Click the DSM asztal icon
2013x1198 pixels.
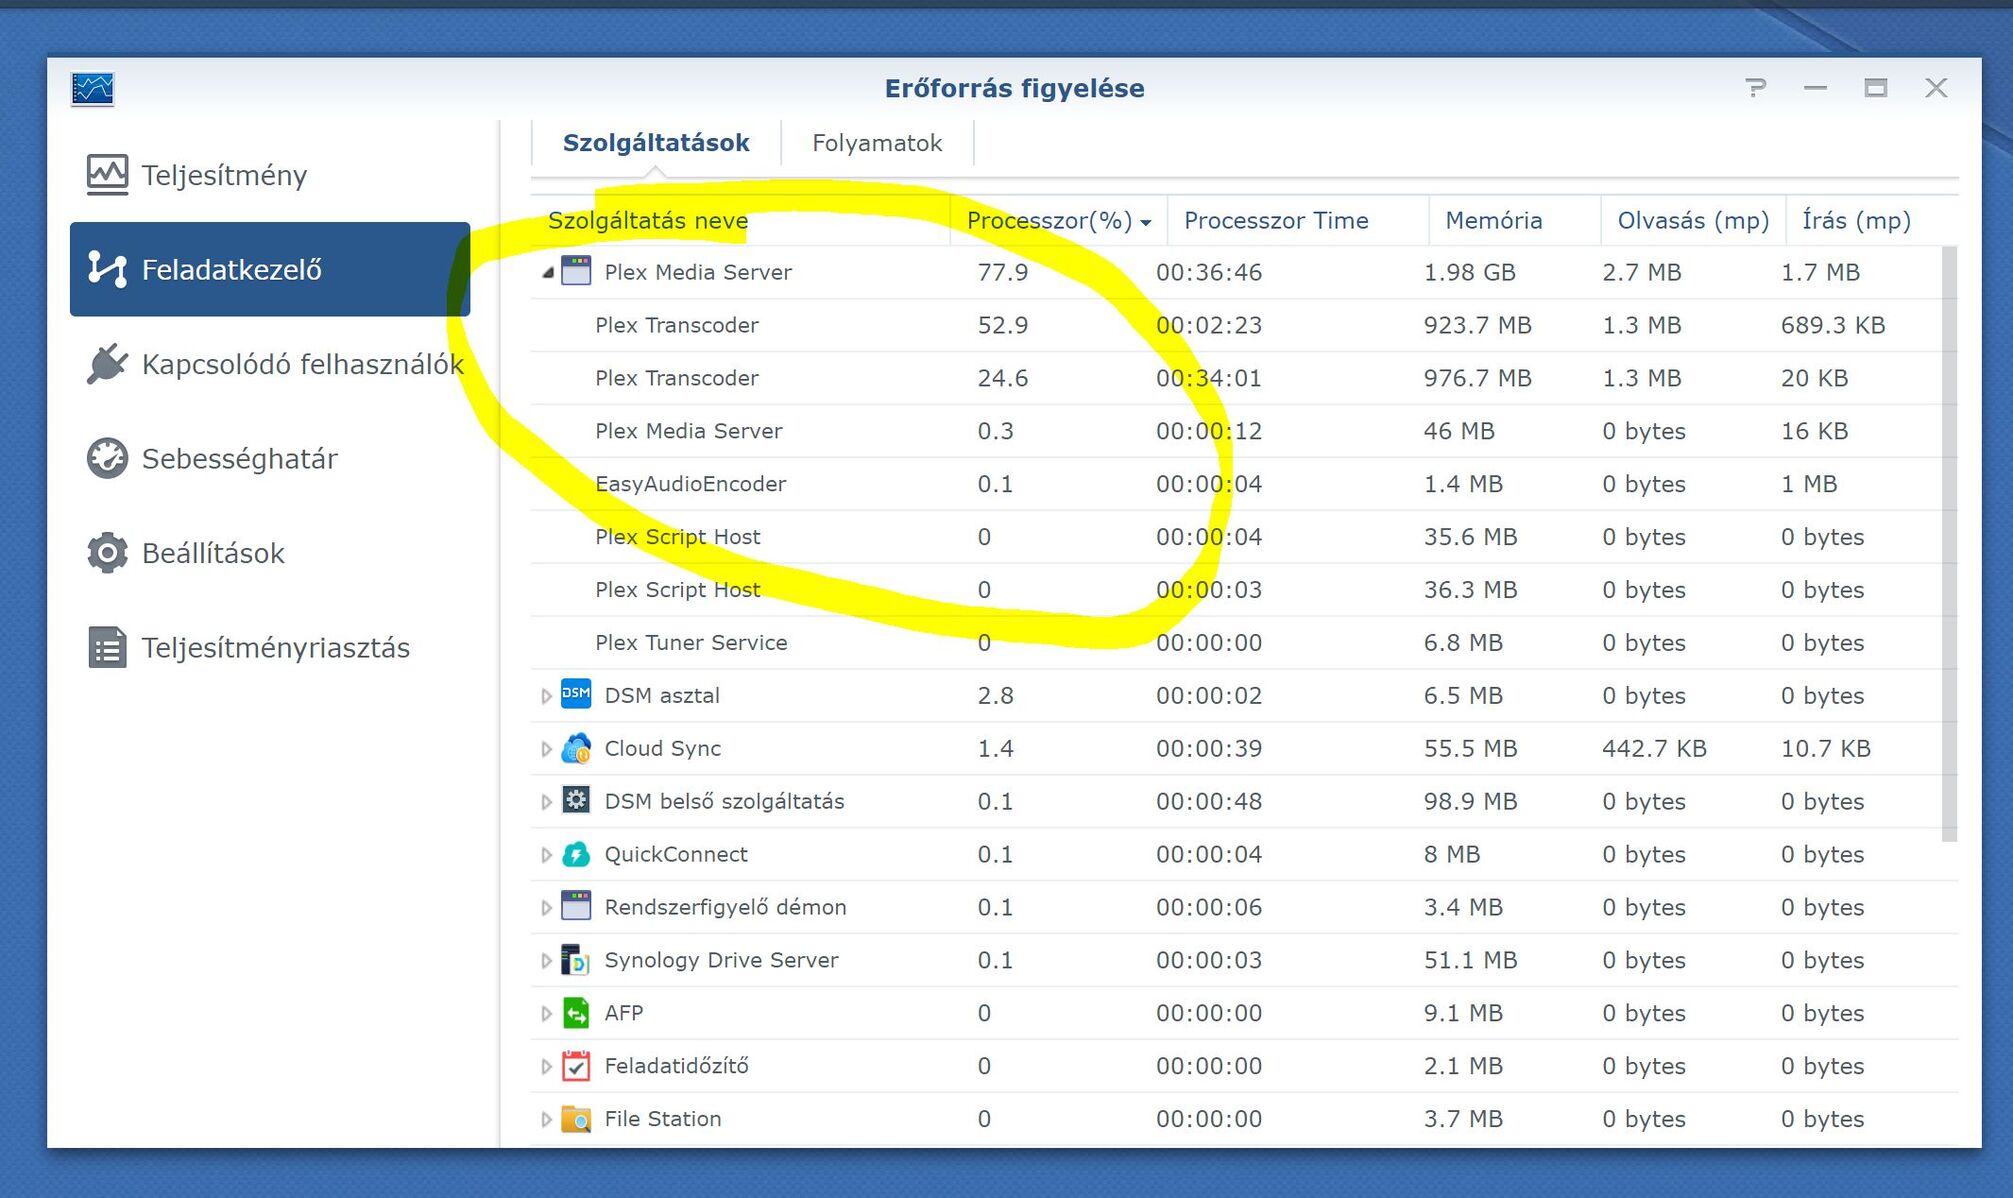tap(576, 694)
